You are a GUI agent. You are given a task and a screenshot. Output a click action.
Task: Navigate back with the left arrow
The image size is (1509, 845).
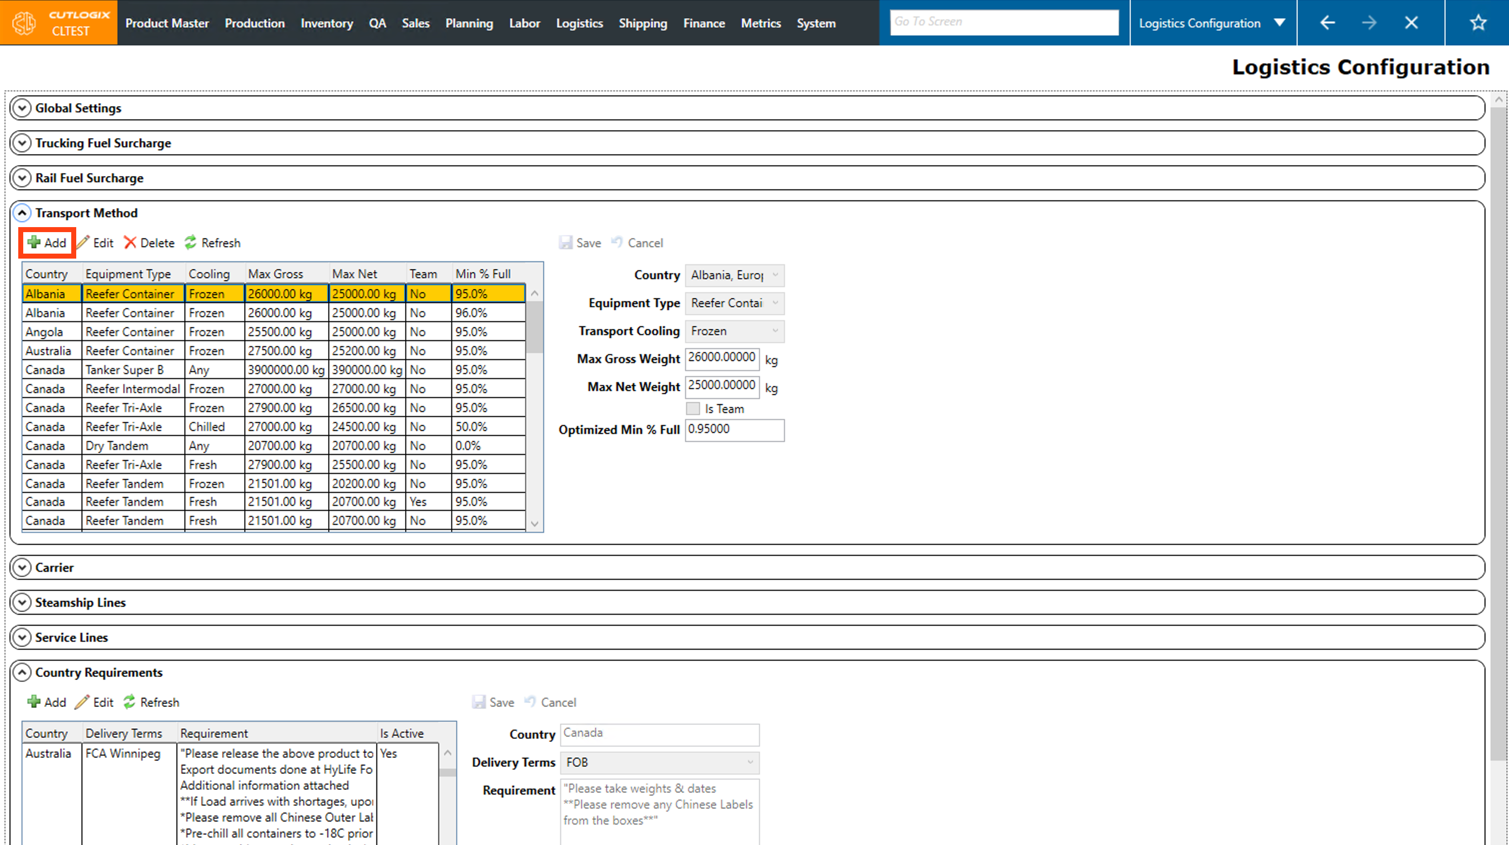pyautogui.click(x=1327, y=22)
